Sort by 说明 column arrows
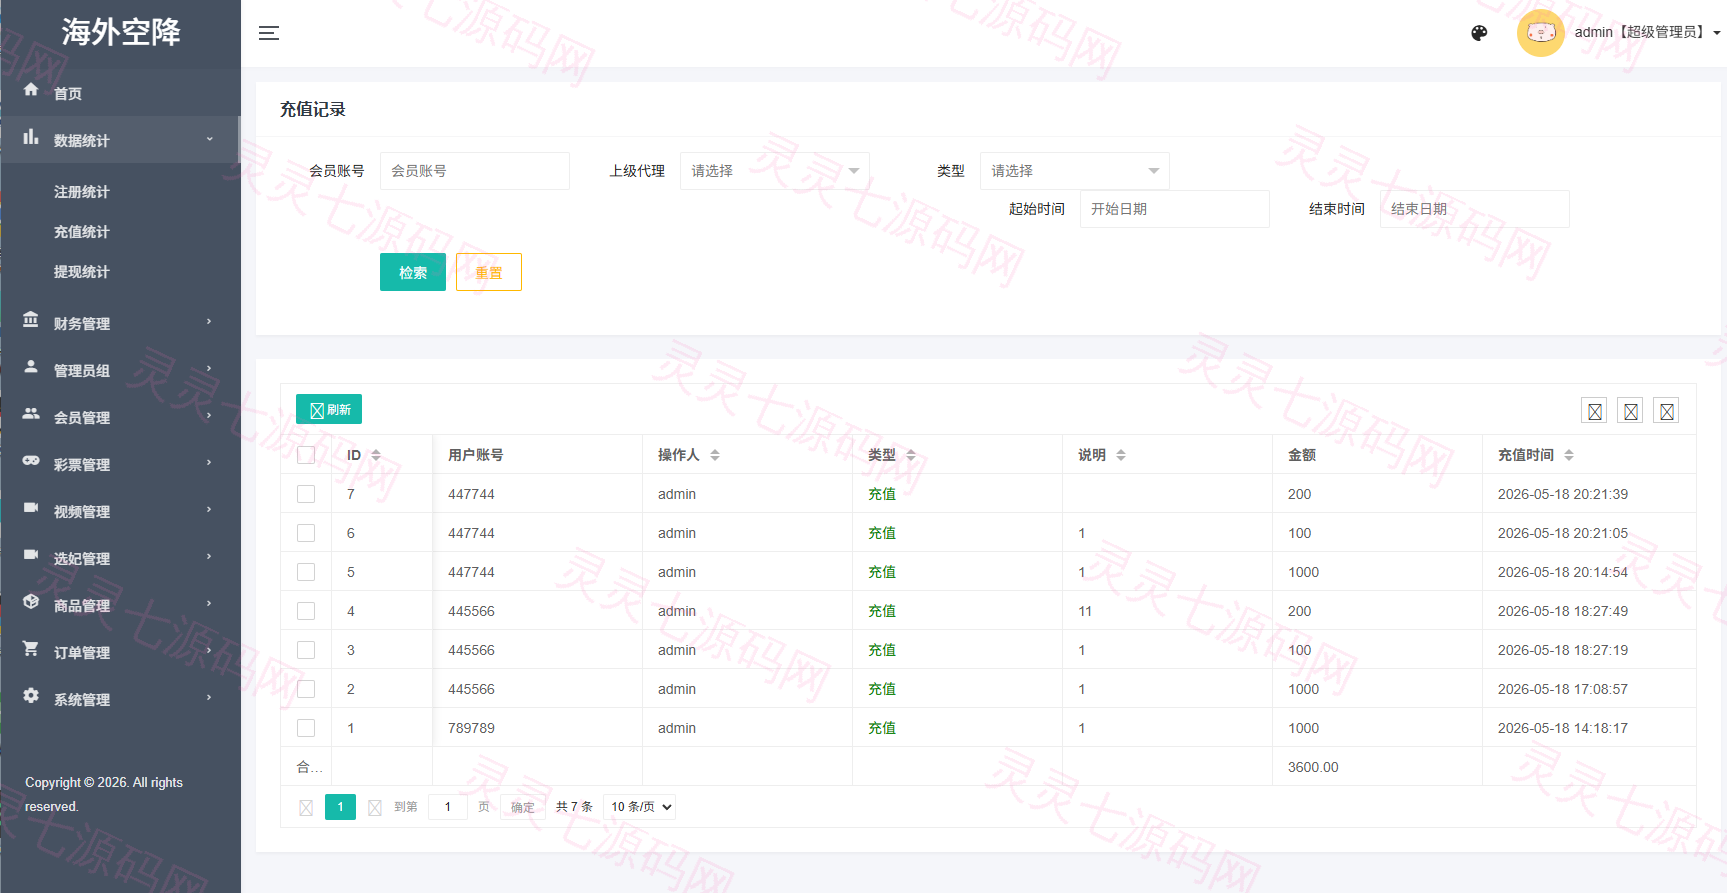This screenshot has width=1727, height=893. click(x=1121, y=455)
